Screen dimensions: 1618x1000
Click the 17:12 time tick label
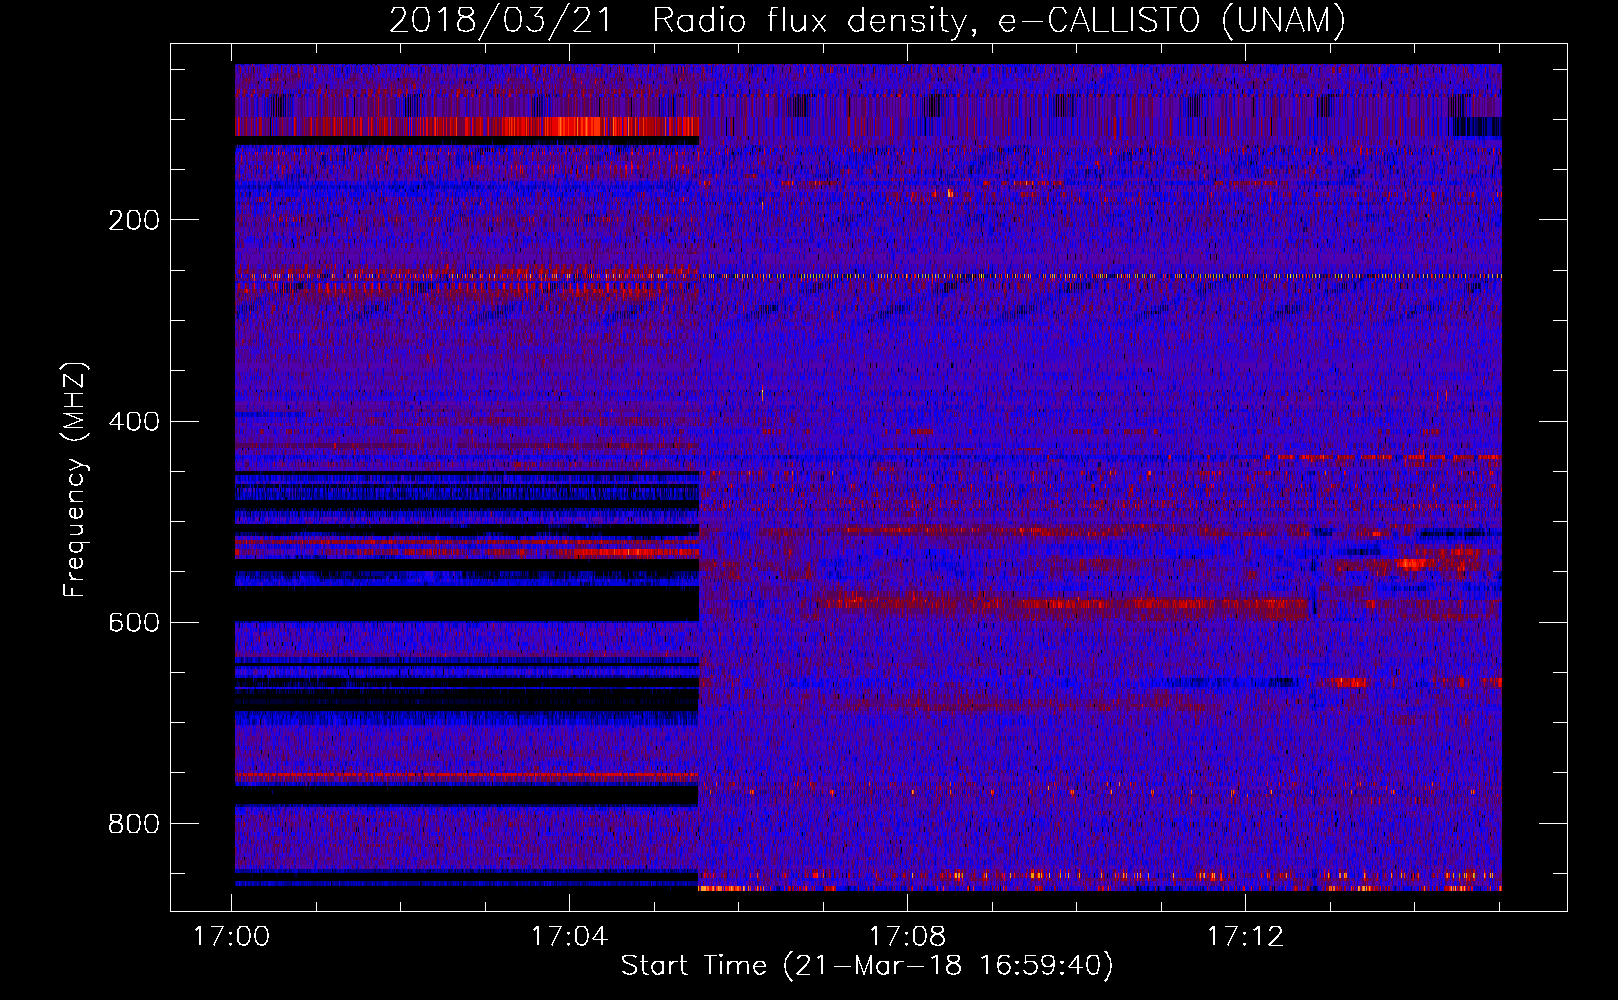click(x=1245, y=937)
